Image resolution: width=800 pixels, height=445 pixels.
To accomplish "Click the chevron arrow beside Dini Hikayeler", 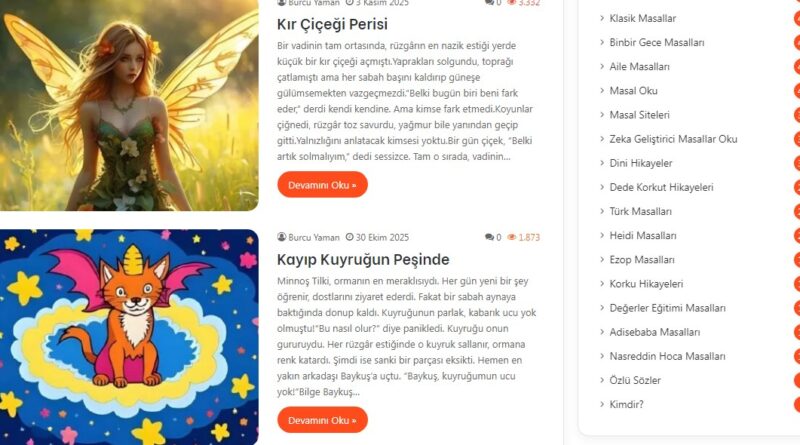I will 602,163.
